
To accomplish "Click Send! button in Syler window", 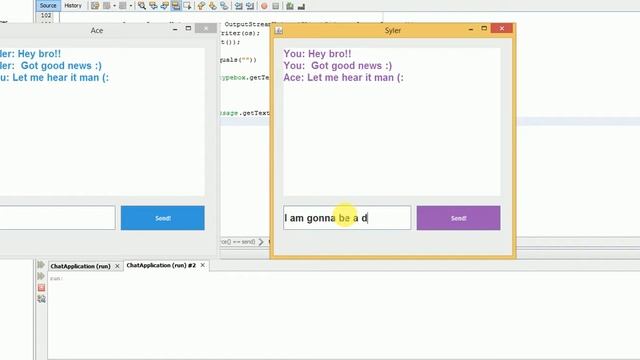I will click(x=458, y=218).
